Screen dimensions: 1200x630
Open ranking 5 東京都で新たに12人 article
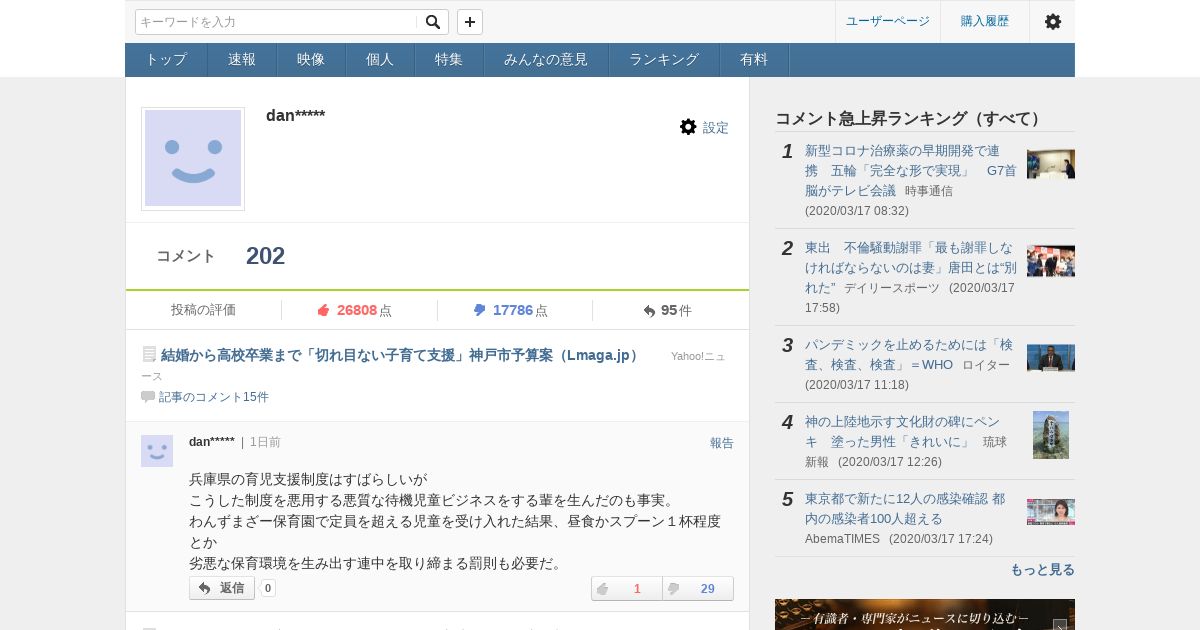905,509
